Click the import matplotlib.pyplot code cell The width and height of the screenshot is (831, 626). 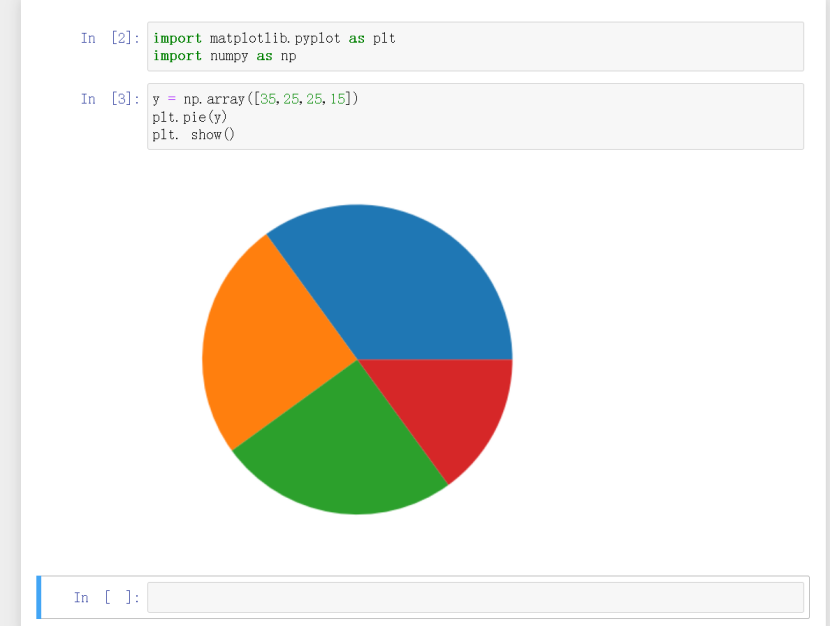pyautogui.click(x=475, y=47)
